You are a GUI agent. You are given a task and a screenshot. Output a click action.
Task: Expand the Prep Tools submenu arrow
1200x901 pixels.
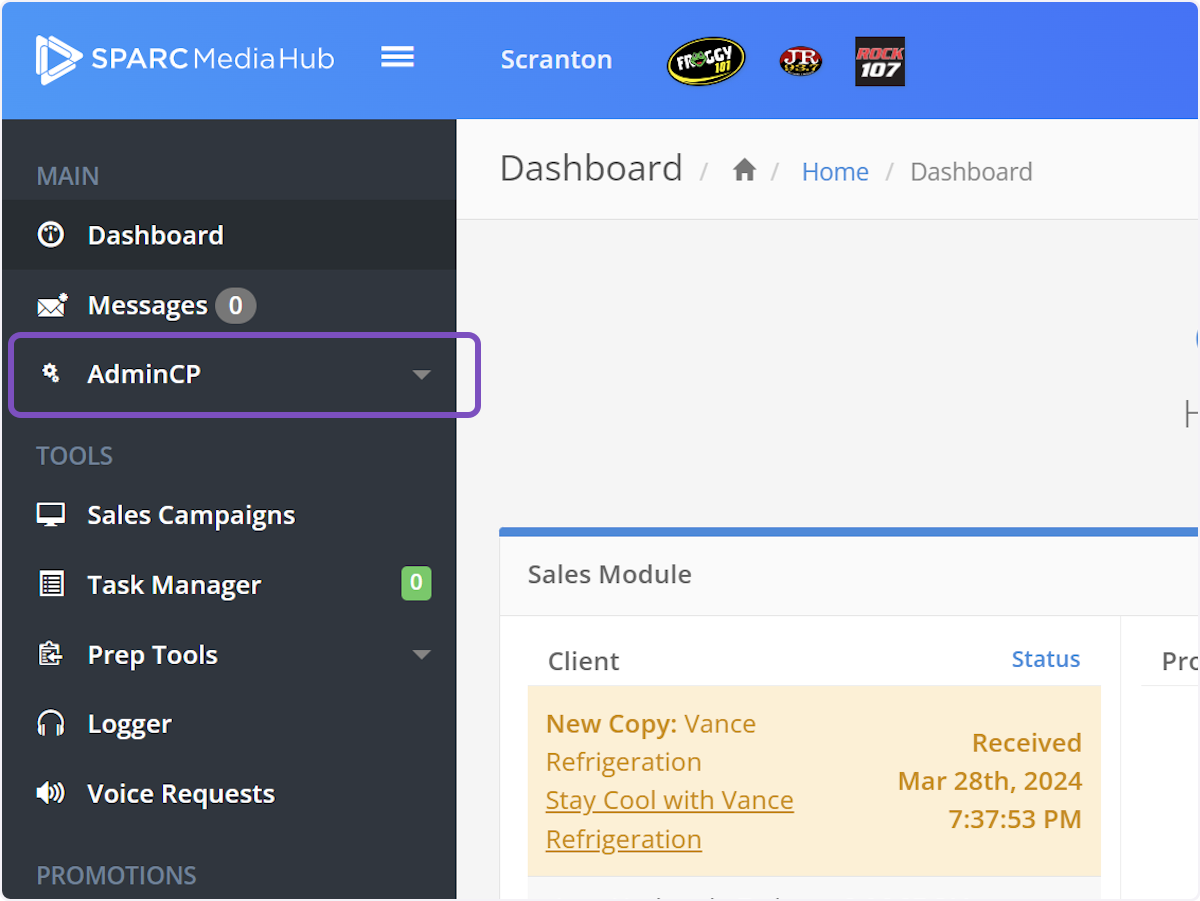click(421, 655)
